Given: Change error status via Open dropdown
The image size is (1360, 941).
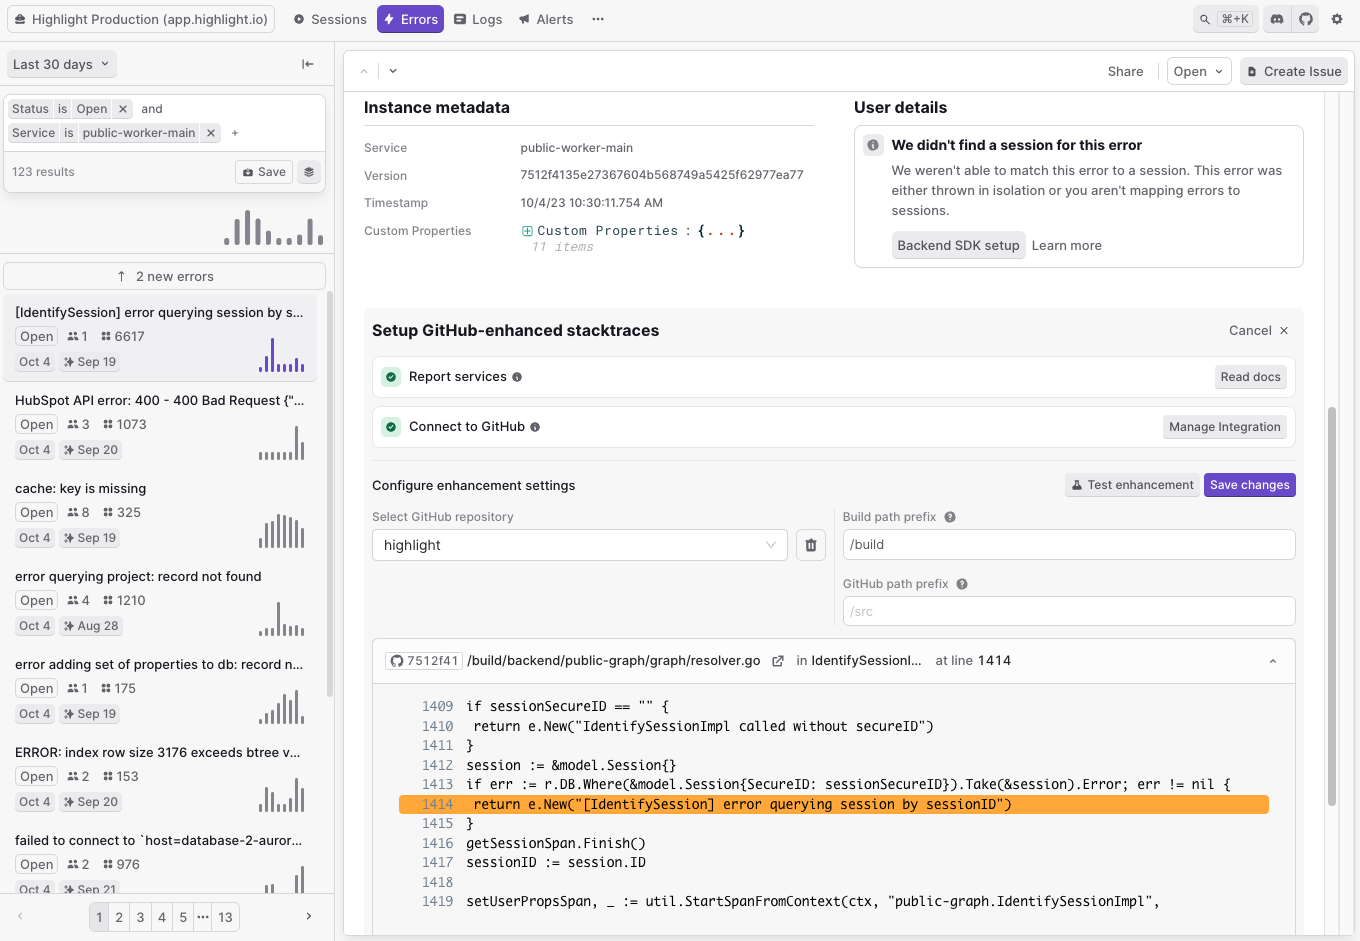Looking at the screenshot, I should pos(1198,71).
